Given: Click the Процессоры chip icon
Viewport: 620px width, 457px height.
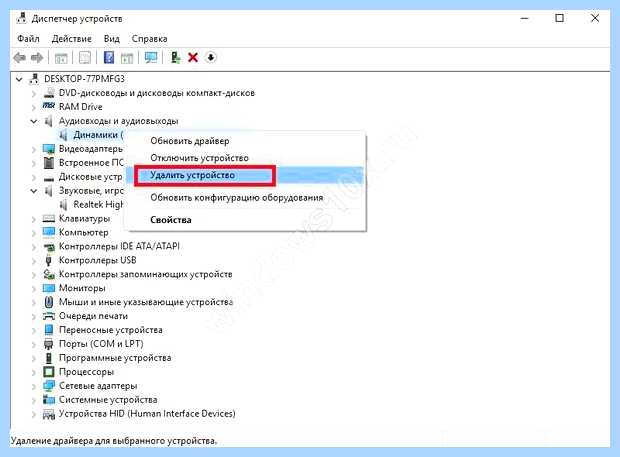Looking at the screenshot, I should tap(49, 372).
